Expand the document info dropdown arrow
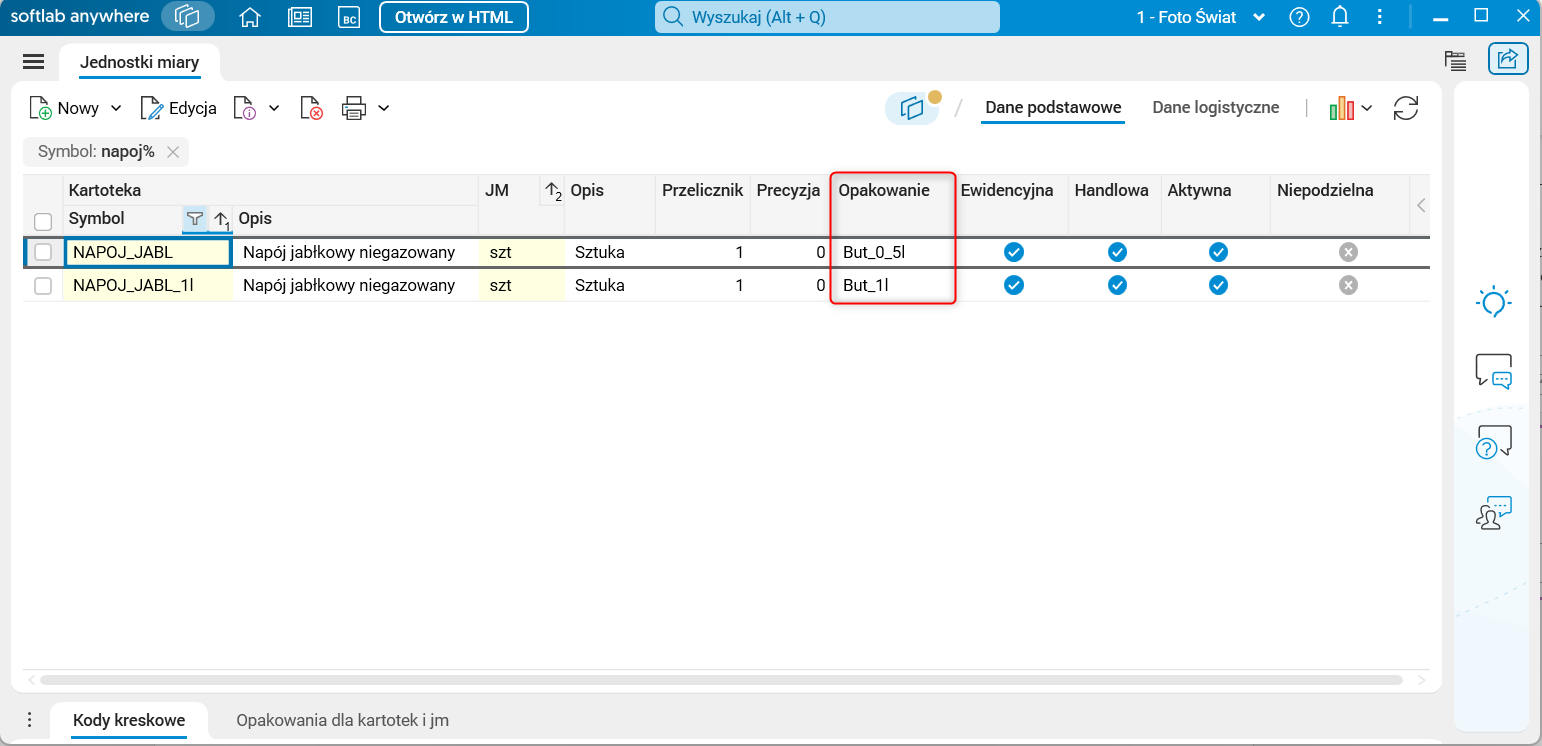Image resolution: width=1542 pixels, height=746 pixels. [x=274, y=108]
